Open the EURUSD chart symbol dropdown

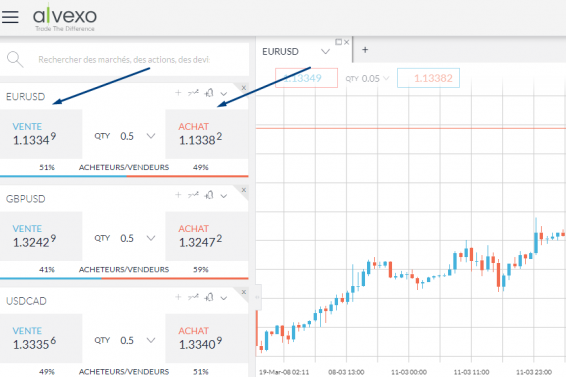[x=325, y=52]
